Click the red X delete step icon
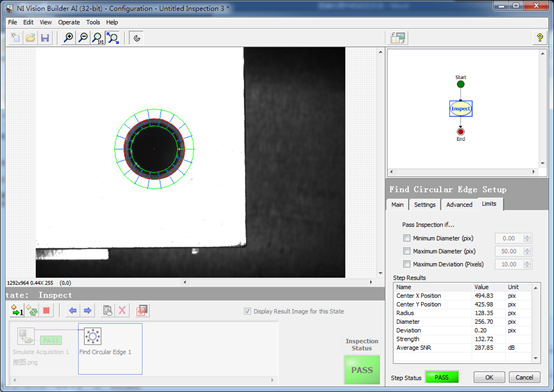 (122, 311)
